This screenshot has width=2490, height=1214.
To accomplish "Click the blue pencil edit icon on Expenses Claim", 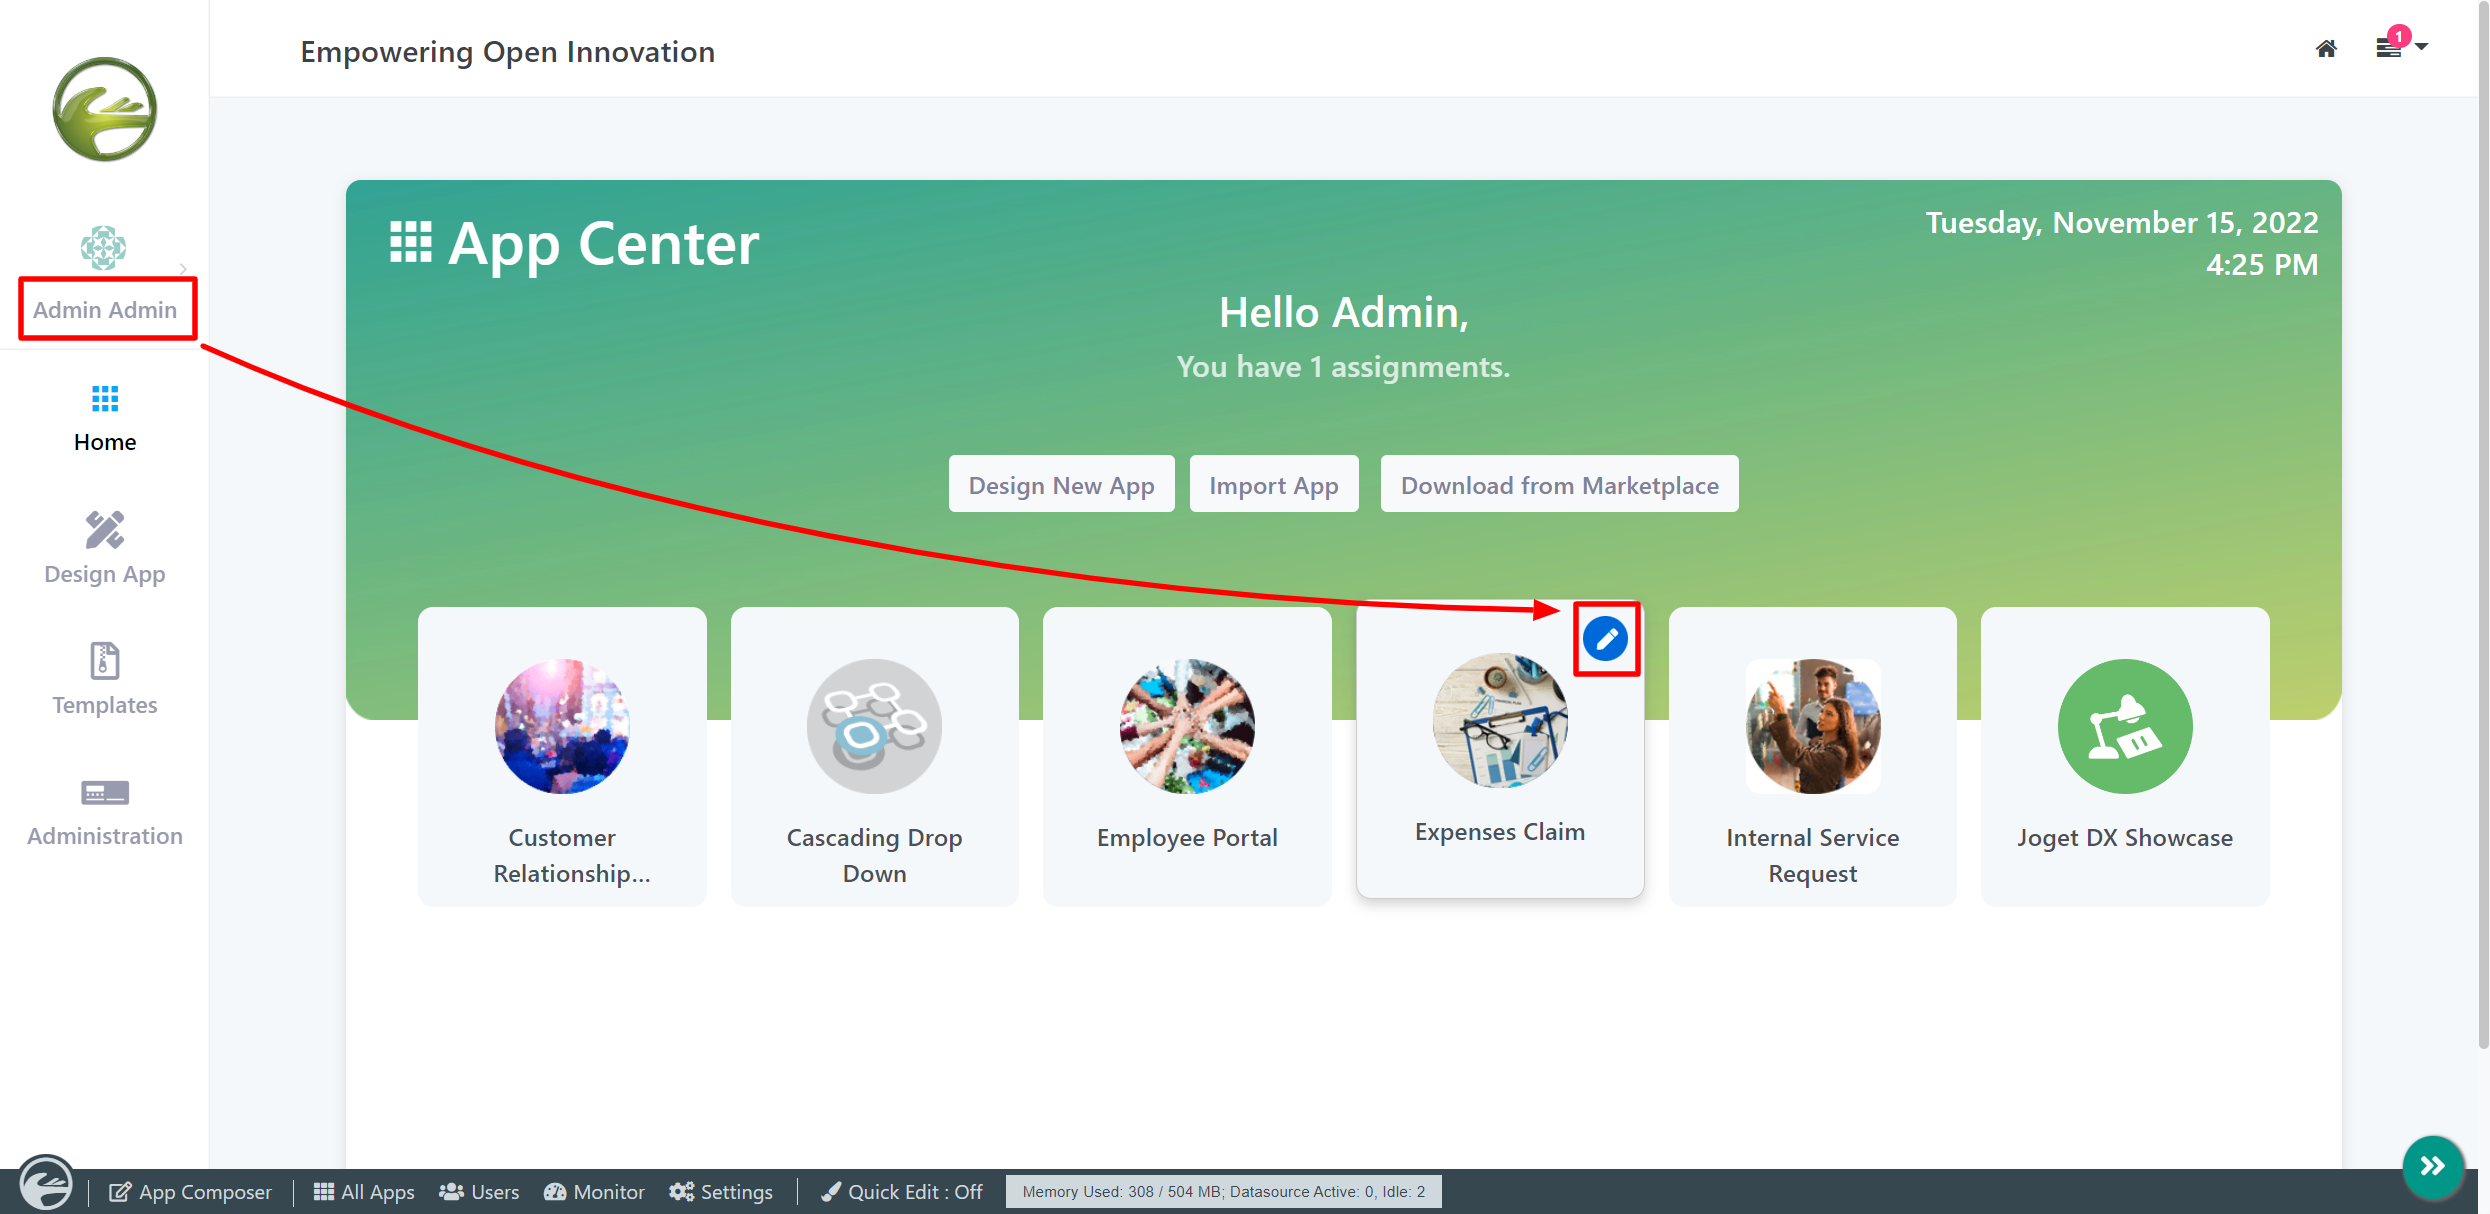I will click(x=1606, y=638).
